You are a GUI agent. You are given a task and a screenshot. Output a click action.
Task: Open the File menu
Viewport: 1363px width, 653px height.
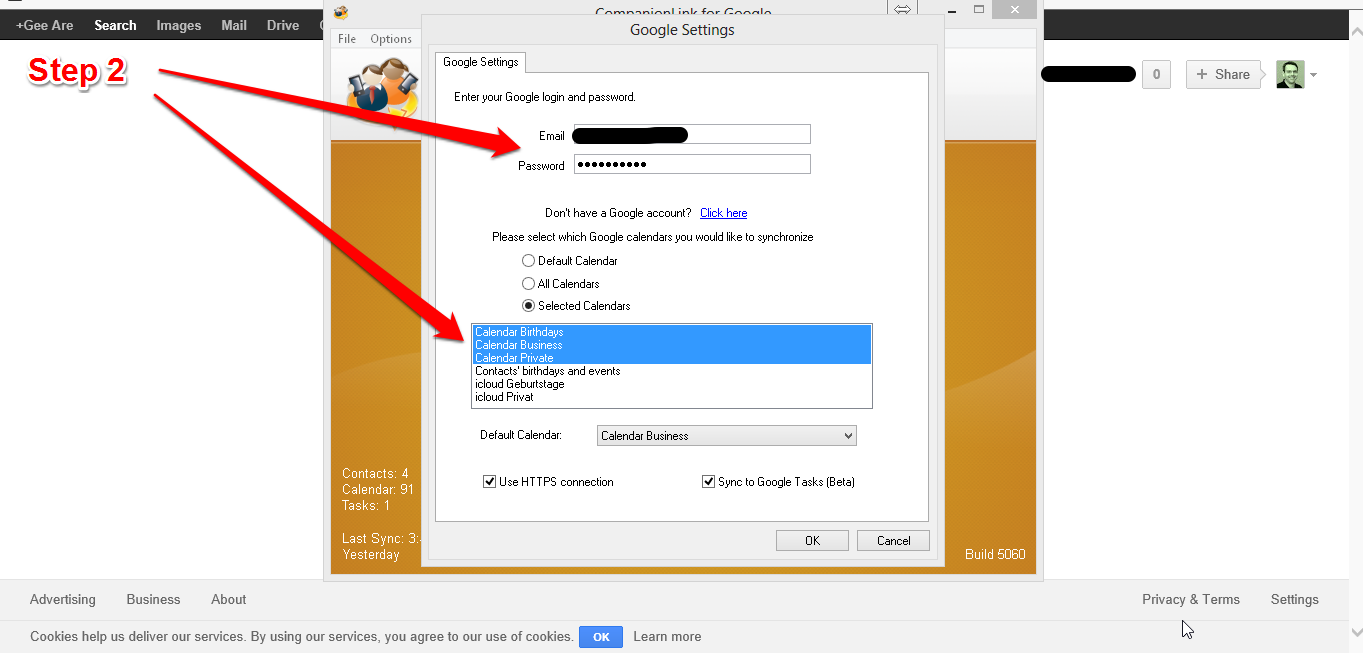point(347,39)
